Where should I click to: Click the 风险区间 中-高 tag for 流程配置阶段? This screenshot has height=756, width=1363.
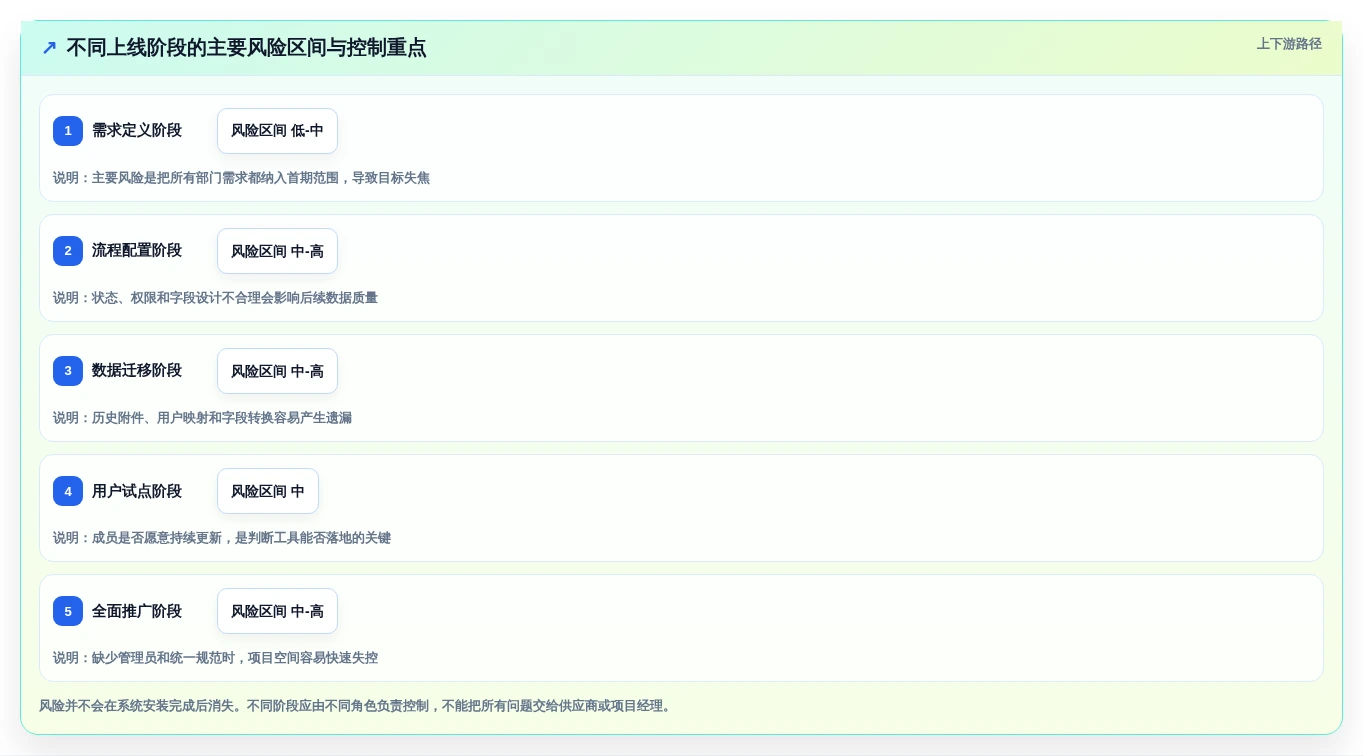tap(277, 251)
